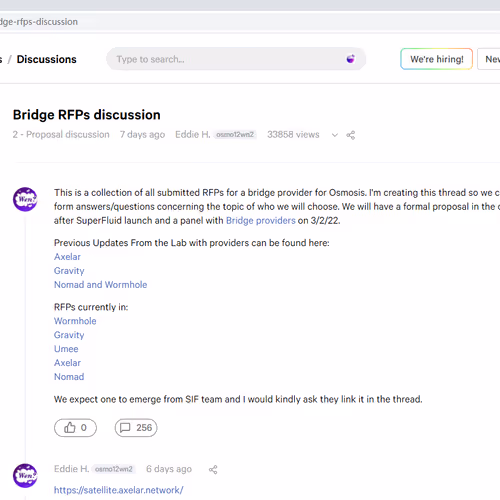Screen dimensions: 500x500
Task: Click the We're hiring! button
Action: coord(436,59)
